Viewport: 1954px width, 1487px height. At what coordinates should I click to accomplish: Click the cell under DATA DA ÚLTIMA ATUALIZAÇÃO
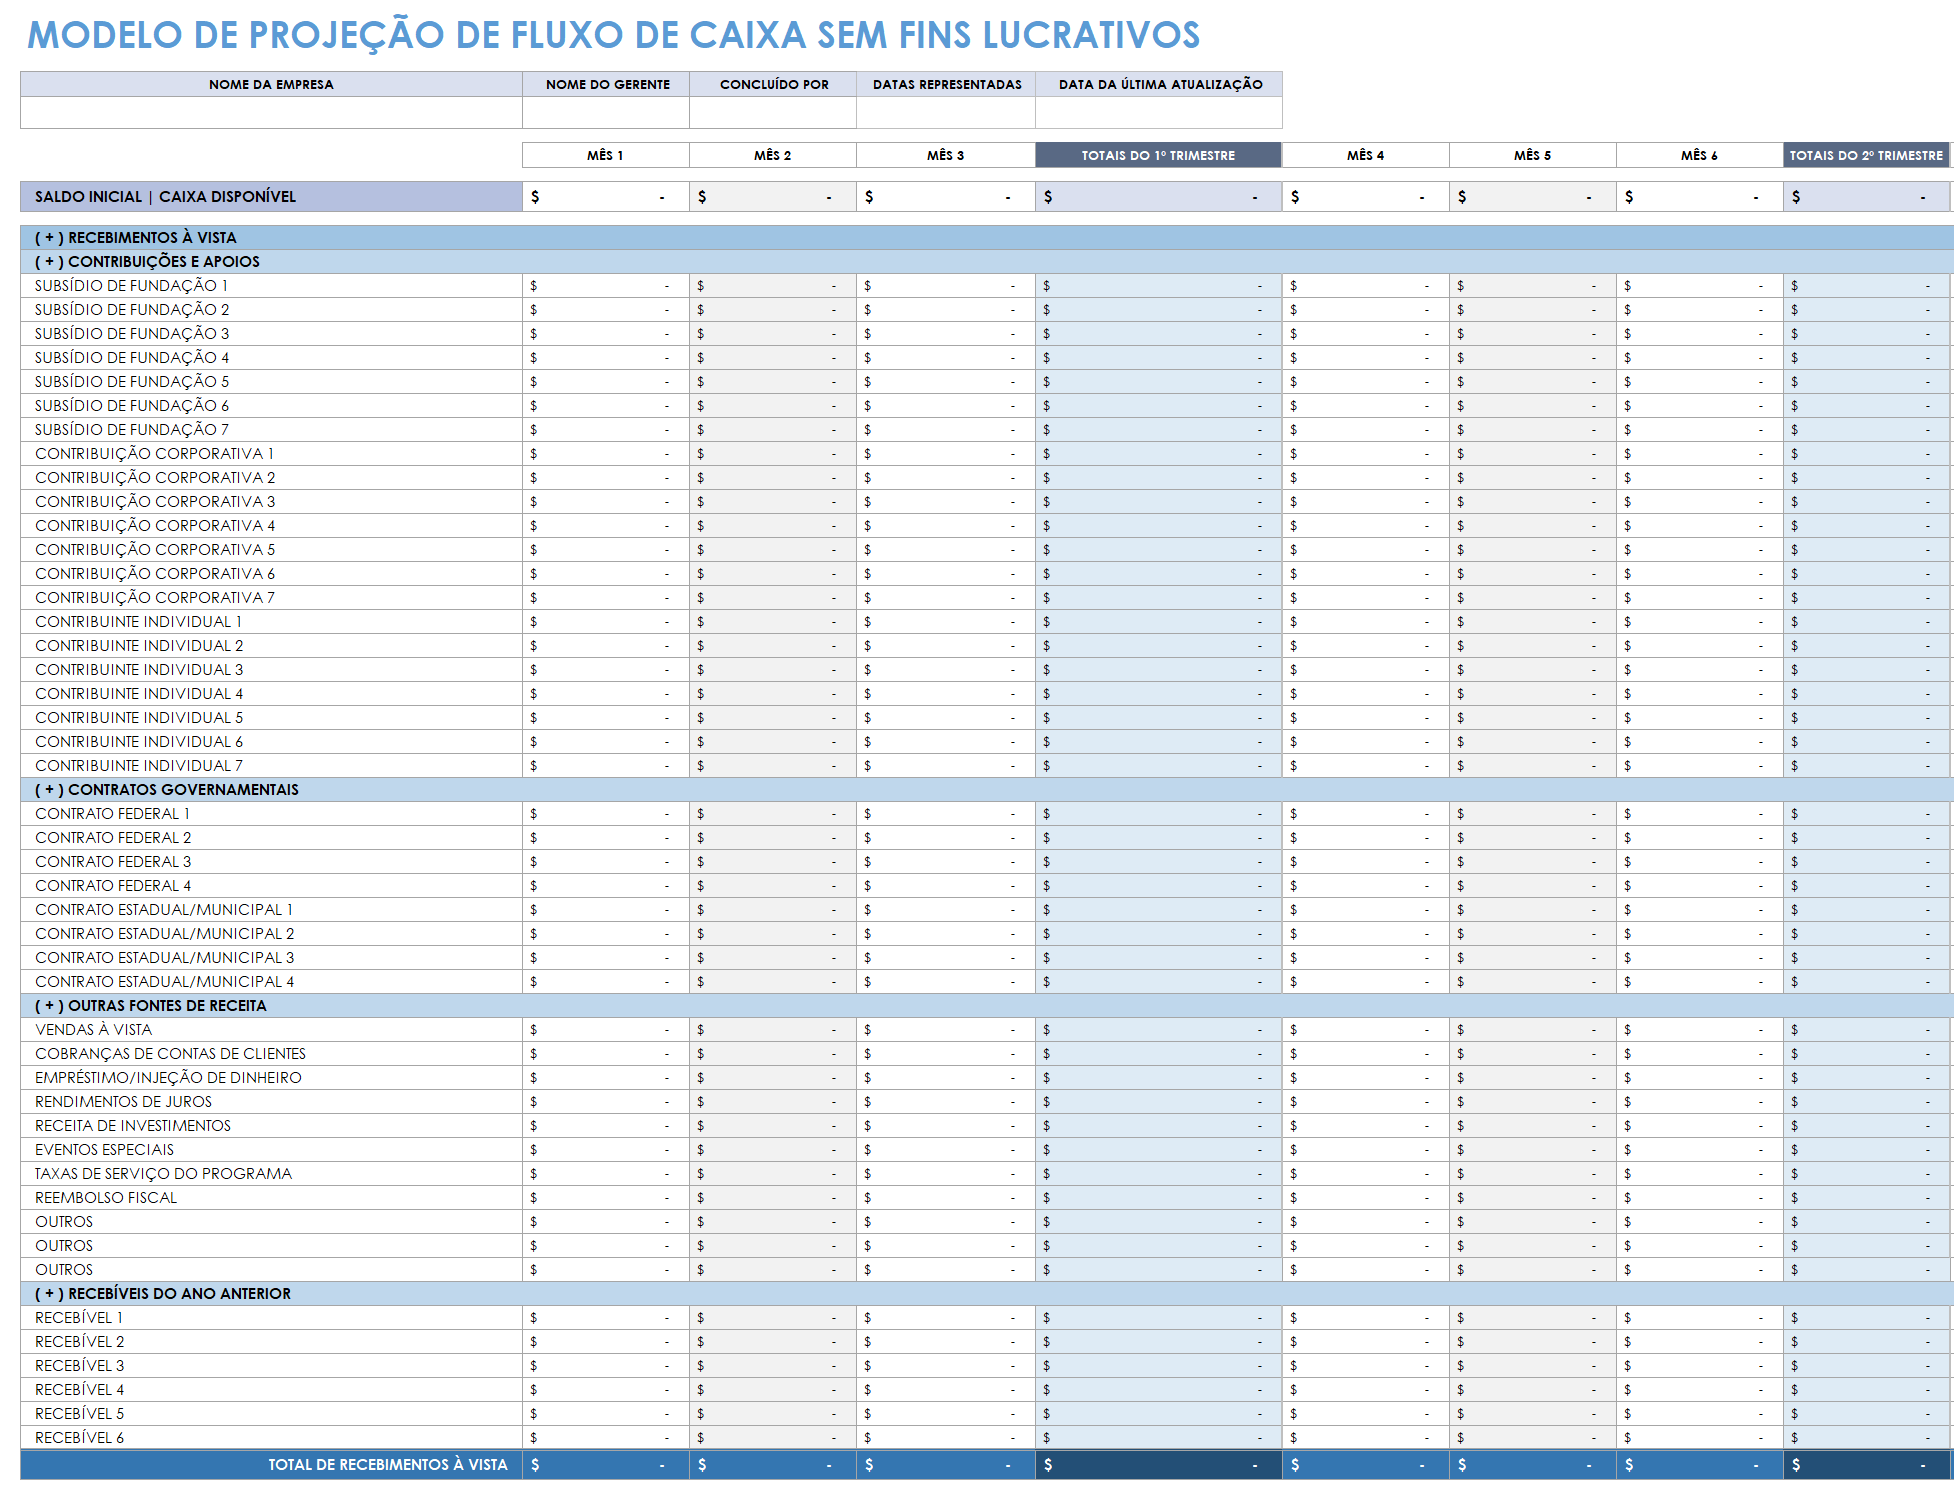click(1159, 113)
